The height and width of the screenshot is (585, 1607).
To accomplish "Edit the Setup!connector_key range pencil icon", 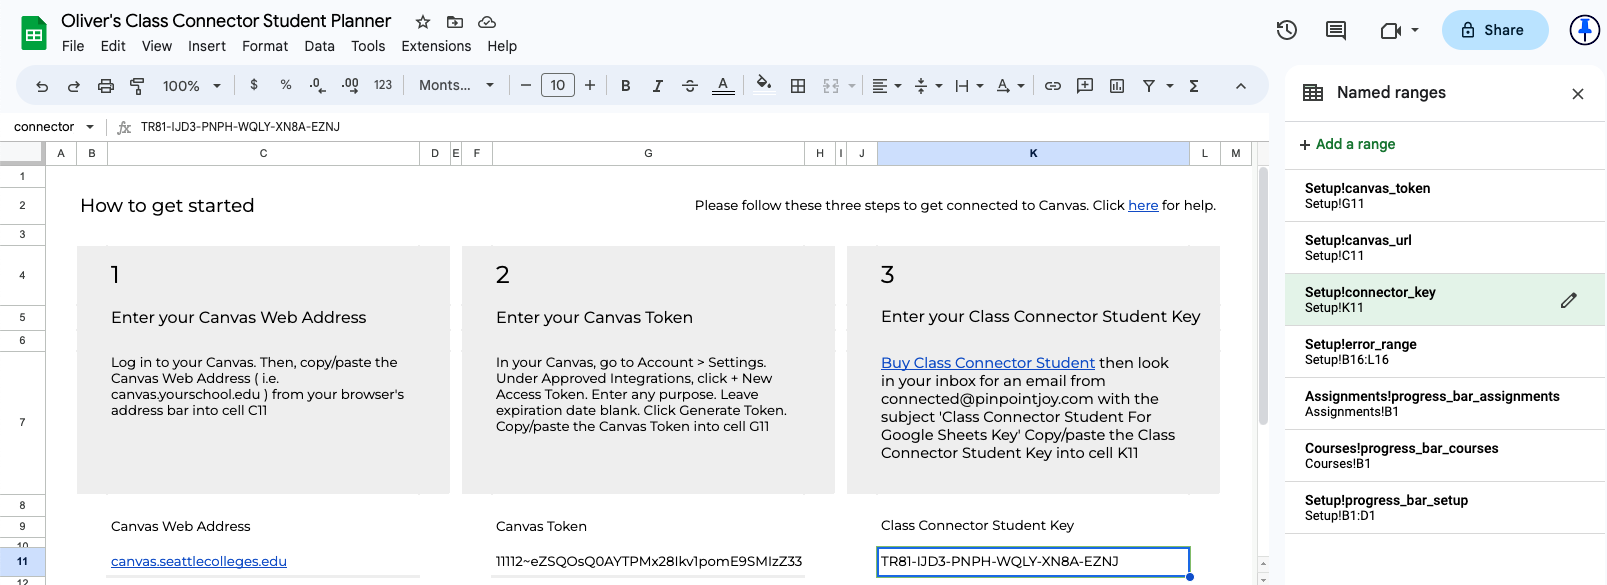I will click(1569, 300).
